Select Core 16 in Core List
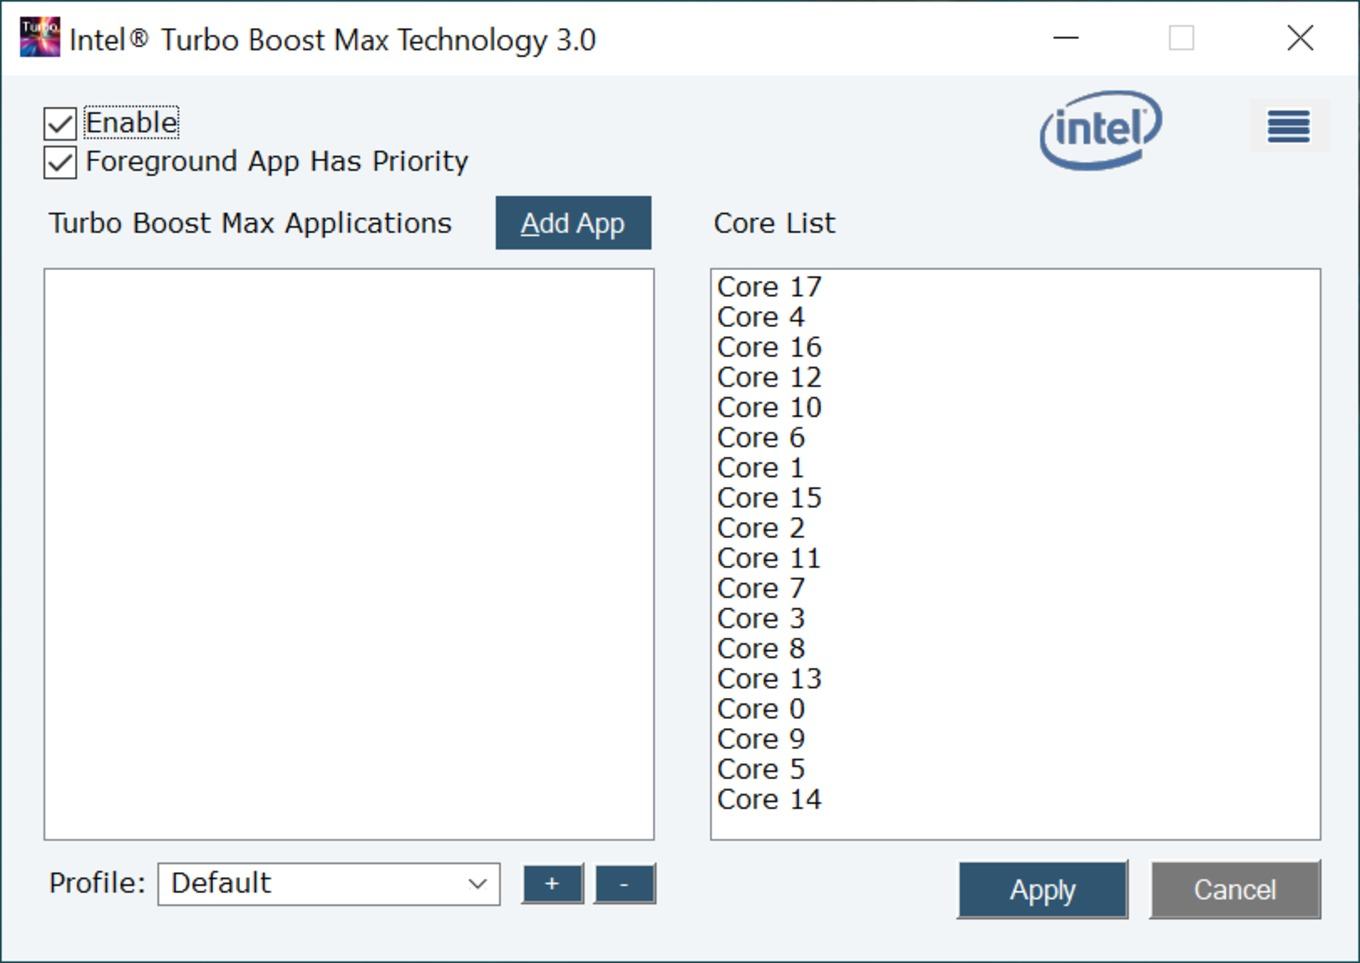The width and height of the screenshot is (1360, 963). pyautogui.click(x=769, y=347)
